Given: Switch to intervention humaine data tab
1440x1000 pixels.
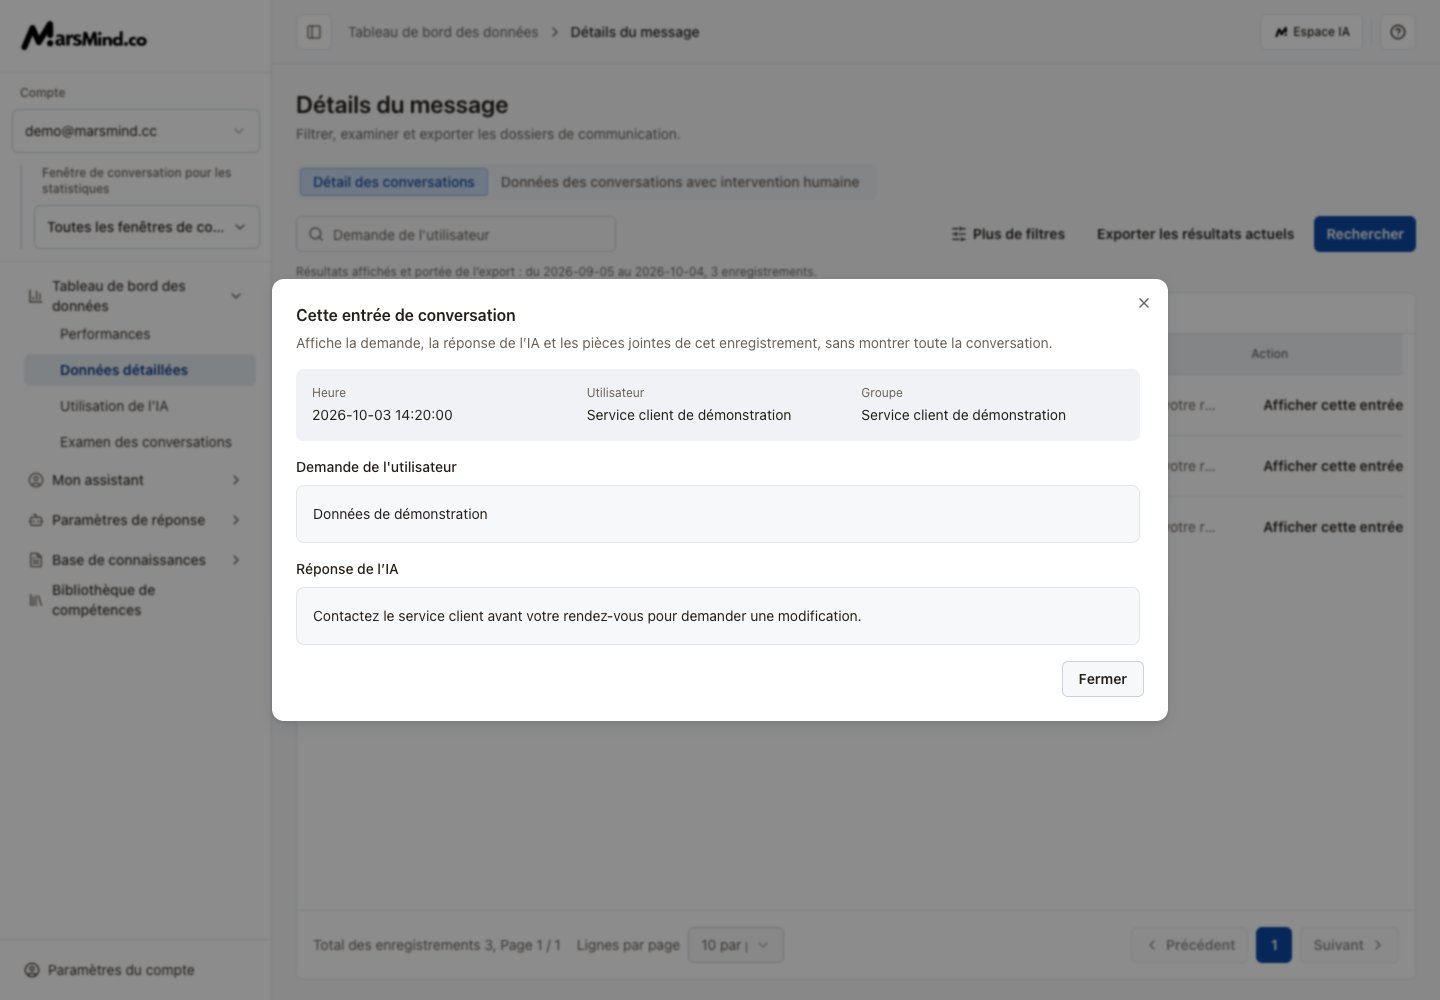Looking at the screenshot, I should 680,182.
